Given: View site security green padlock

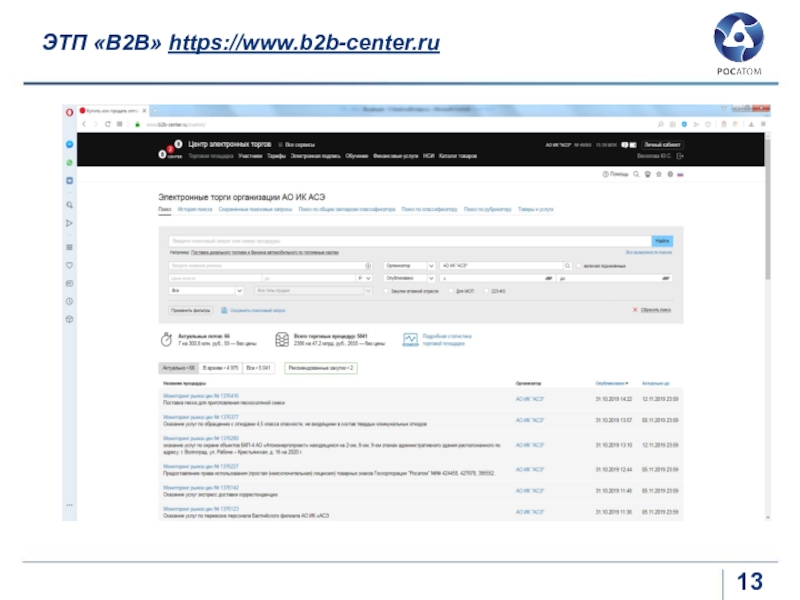Looking at the screenshot, I should click(x=137, y=124).
